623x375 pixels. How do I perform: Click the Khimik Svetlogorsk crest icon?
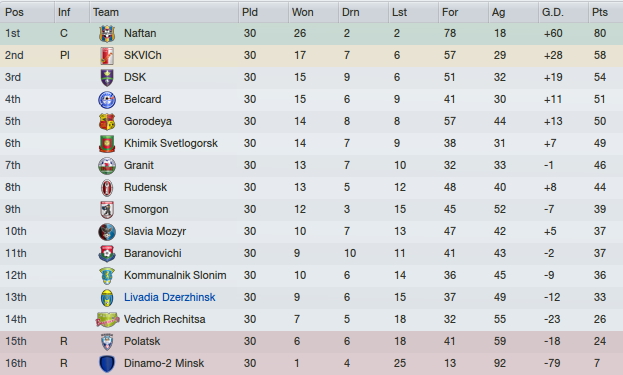pos(107,144)
